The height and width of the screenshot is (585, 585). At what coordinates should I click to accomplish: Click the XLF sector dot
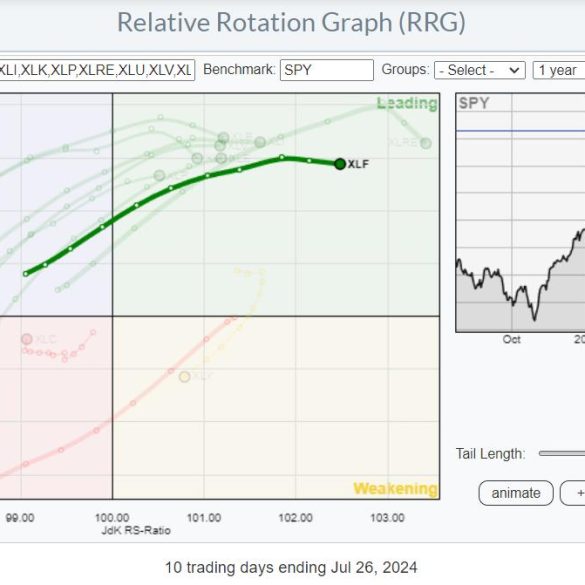[x=340, y=164]
